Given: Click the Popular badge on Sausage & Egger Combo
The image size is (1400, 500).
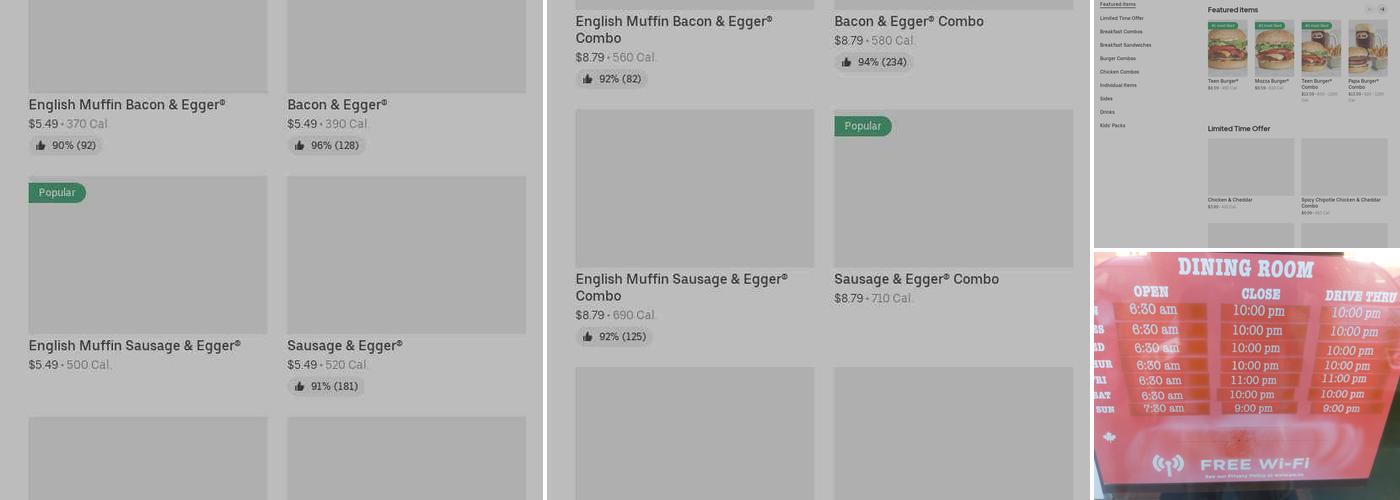Looking at the screenshot, I should tap(862, 127).
